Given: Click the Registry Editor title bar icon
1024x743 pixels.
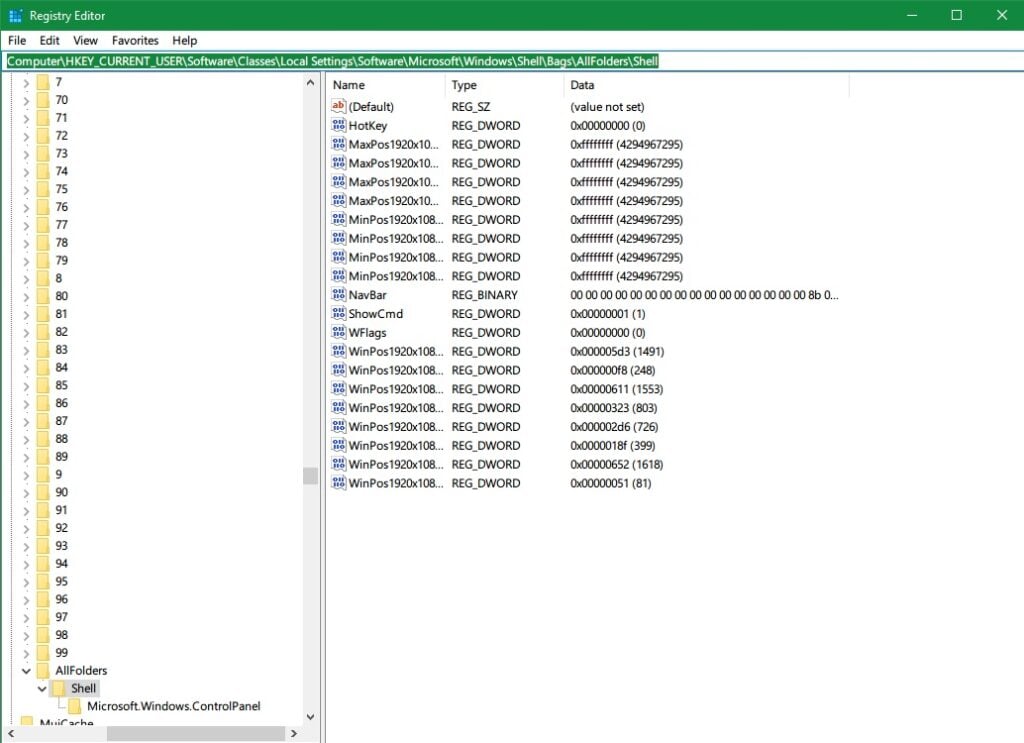Looking at the screenshot, I should (13, 14).
